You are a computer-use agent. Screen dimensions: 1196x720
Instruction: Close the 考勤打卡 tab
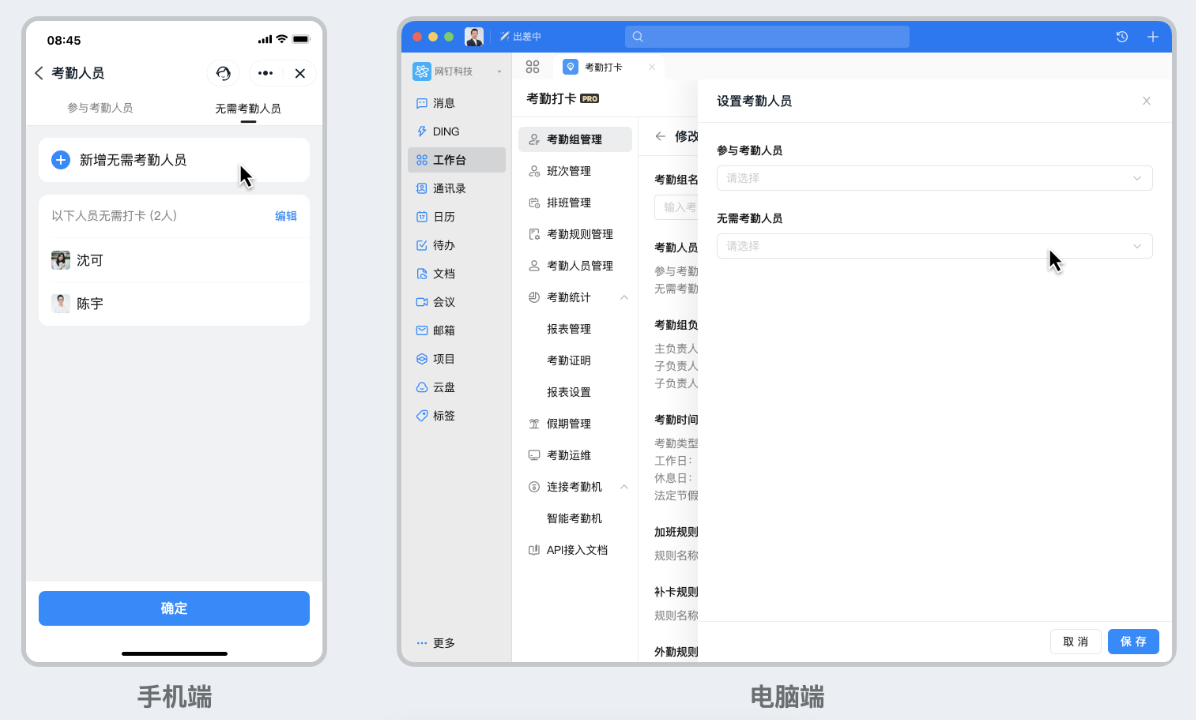(x=651, y=67)
